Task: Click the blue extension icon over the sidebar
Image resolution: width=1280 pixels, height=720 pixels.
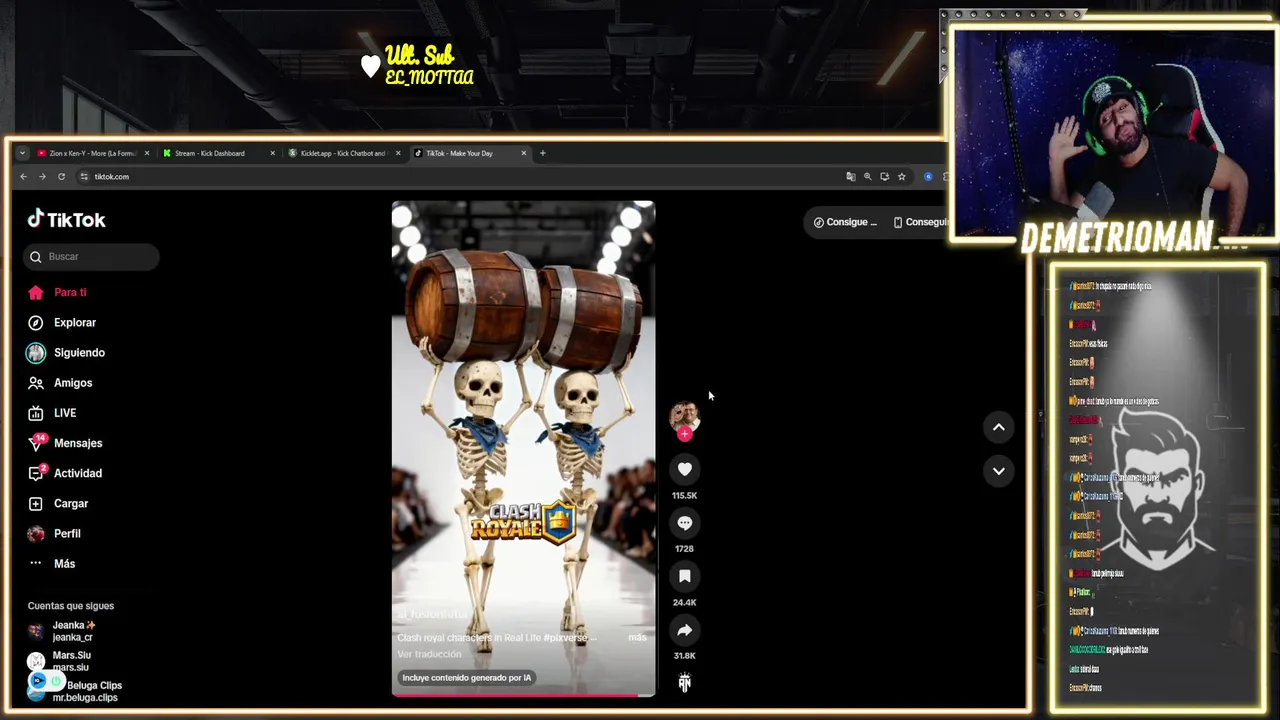Action: tap(38, 681)
